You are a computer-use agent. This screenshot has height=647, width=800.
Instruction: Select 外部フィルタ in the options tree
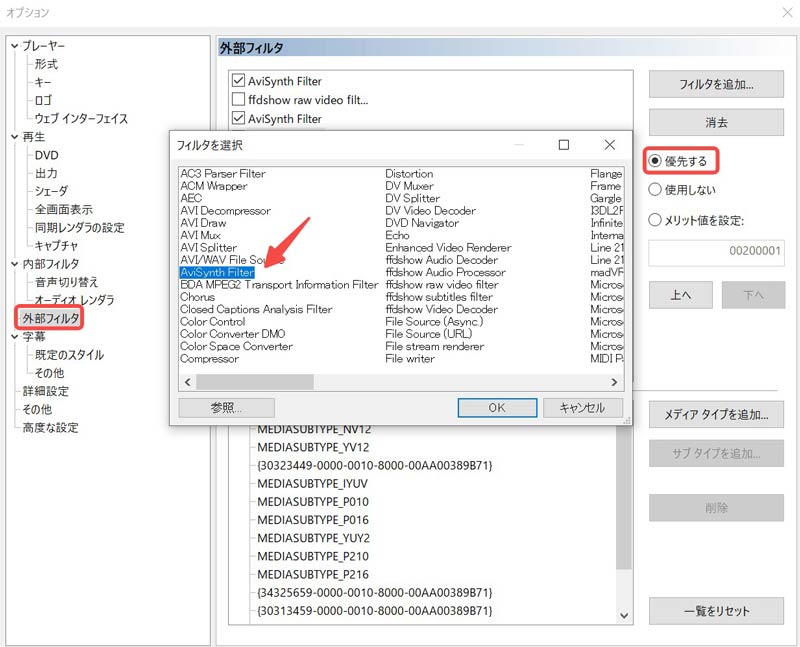click(x=50, y=318)
